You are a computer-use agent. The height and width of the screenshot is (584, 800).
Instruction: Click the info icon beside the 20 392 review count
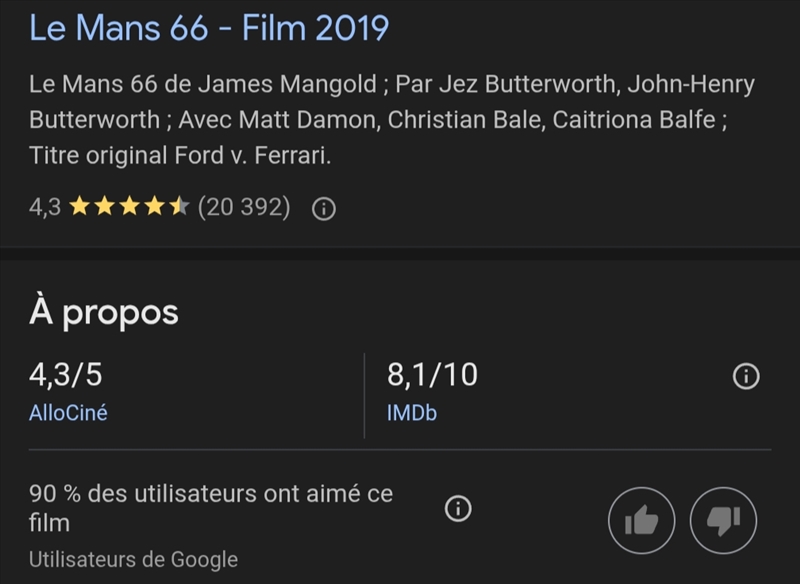(324, 209)
